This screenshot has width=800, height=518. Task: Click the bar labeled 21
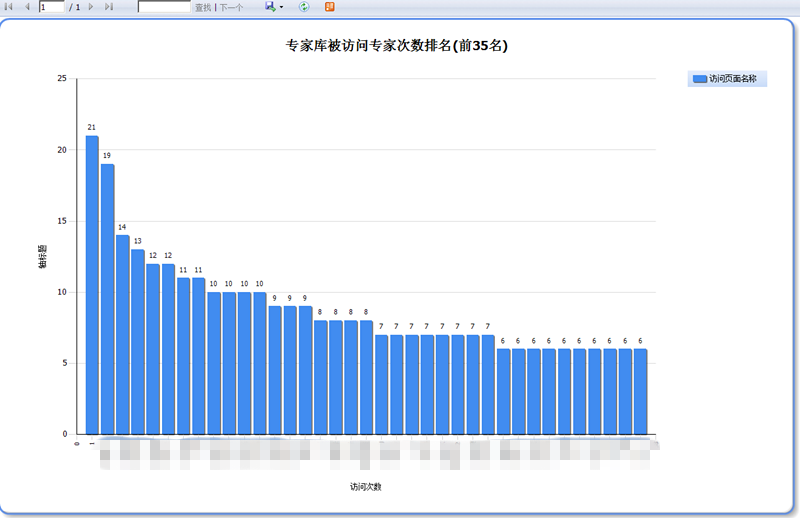tap(92, 285)
